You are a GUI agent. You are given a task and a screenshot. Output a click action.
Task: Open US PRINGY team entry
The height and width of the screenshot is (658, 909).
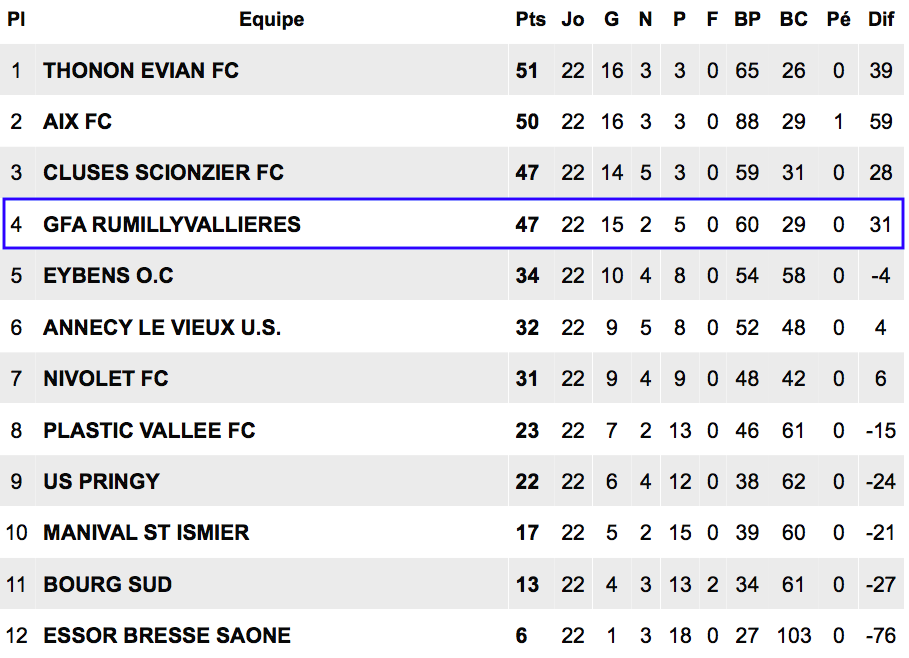pyautogui.click(x=101, y=482)
